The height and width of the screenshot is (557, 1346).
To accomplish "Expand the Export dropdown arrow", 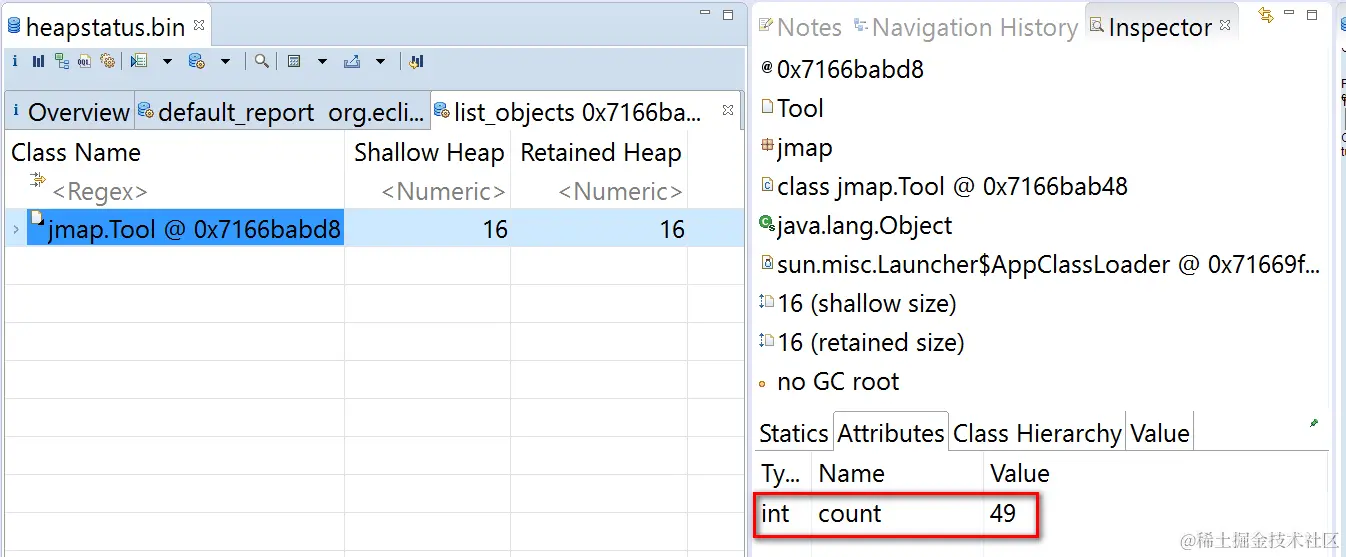I will click(x=380, y=61).
